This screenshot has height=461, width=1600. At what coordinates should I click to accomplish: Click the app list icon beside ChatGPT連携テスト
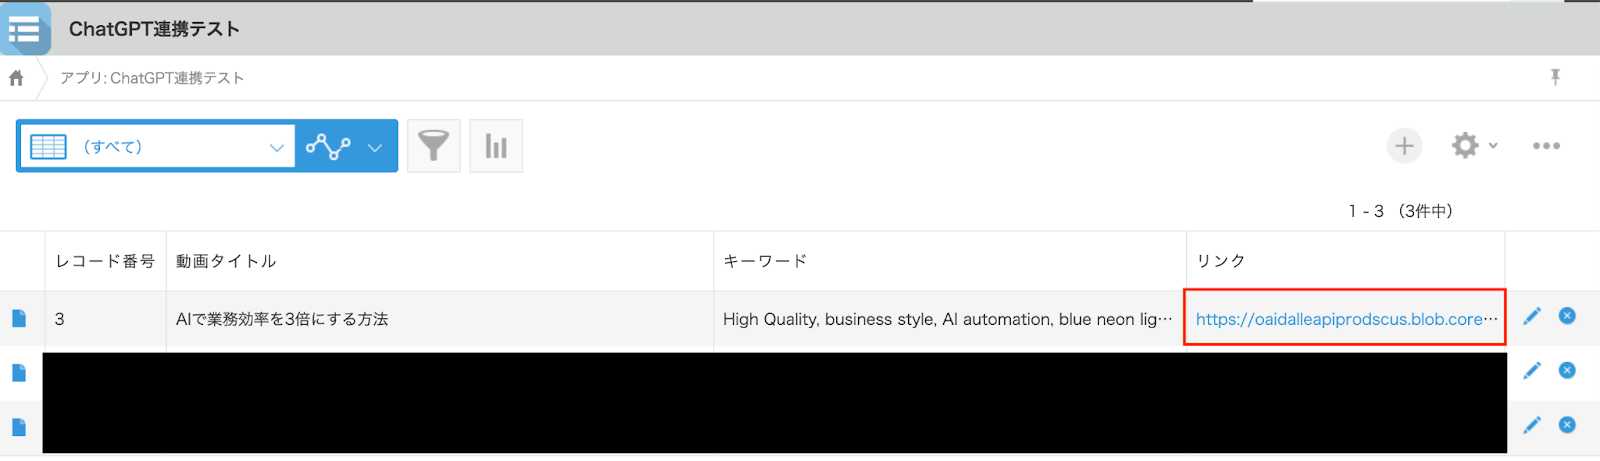point(24,29)
